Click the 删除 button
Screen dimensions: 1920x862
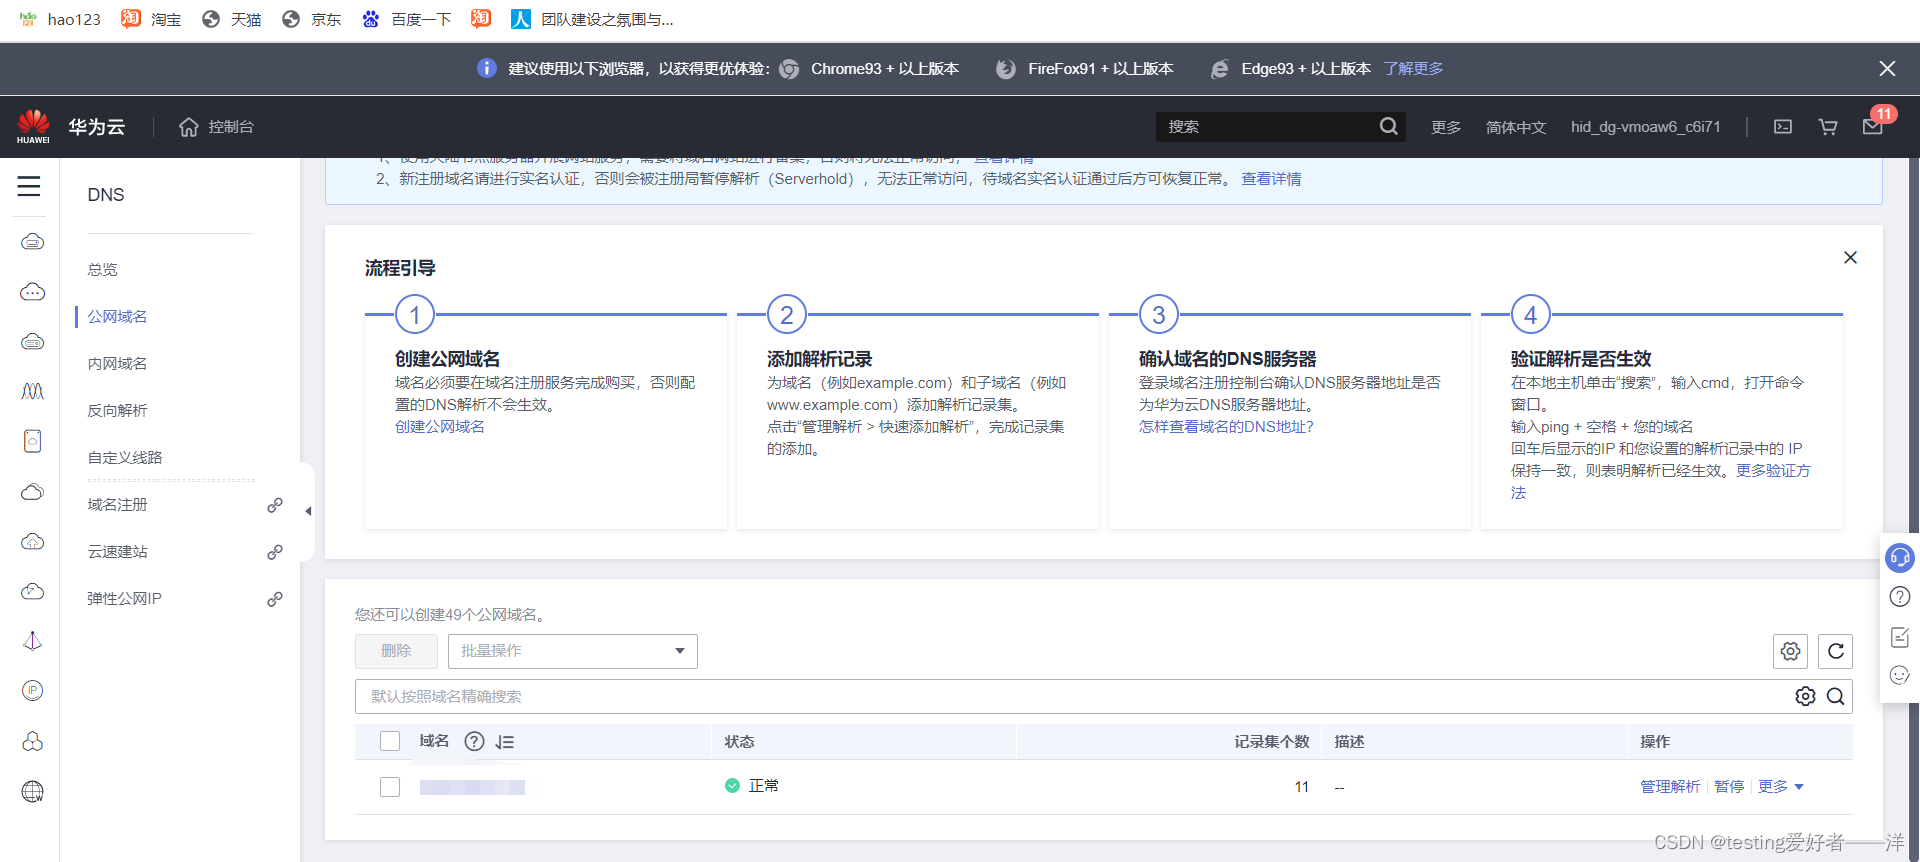coord(396,651)
